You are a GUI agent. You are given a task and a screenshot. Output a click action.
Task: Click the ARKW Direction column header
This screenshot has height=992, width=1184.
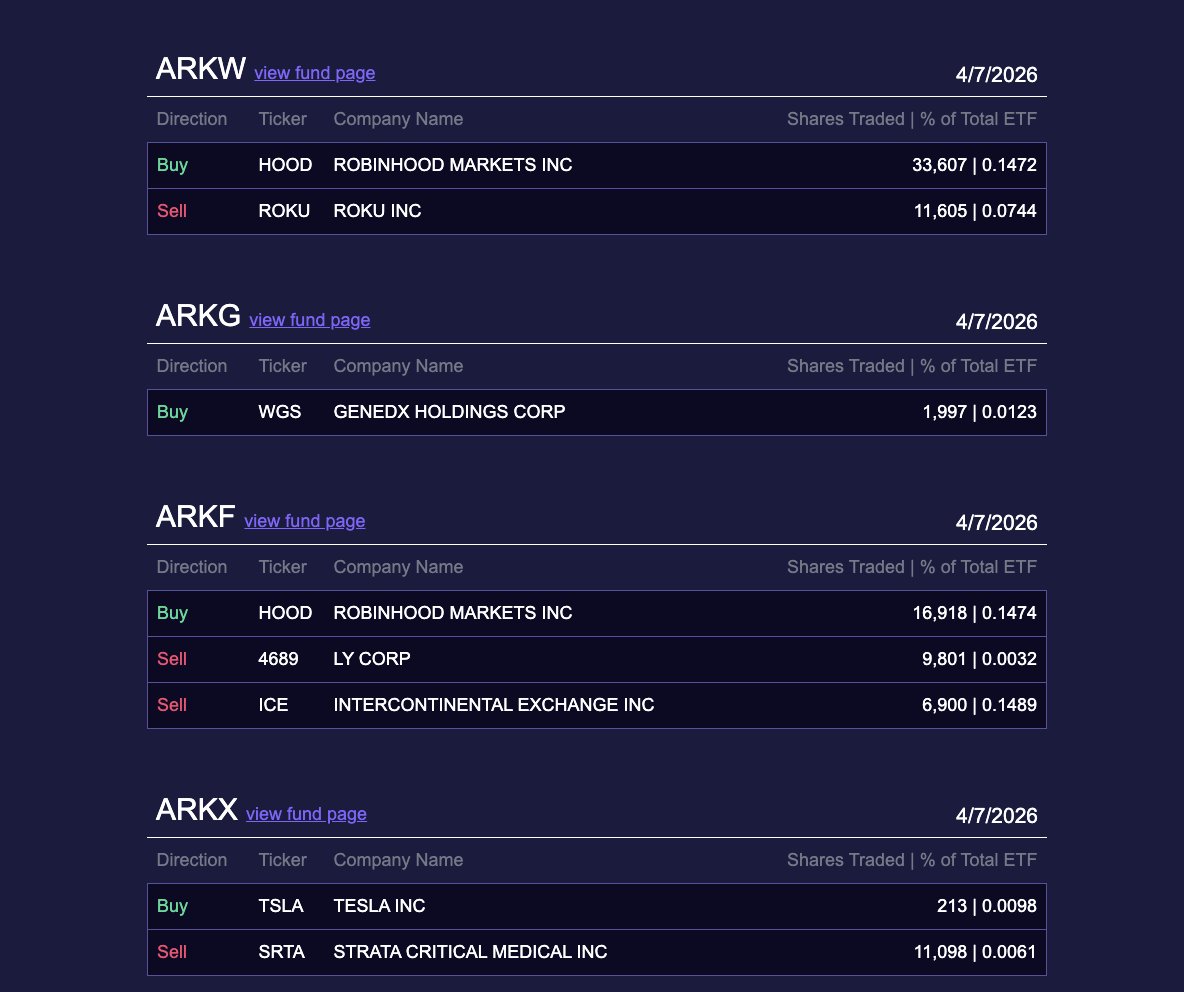pos(192,119)
